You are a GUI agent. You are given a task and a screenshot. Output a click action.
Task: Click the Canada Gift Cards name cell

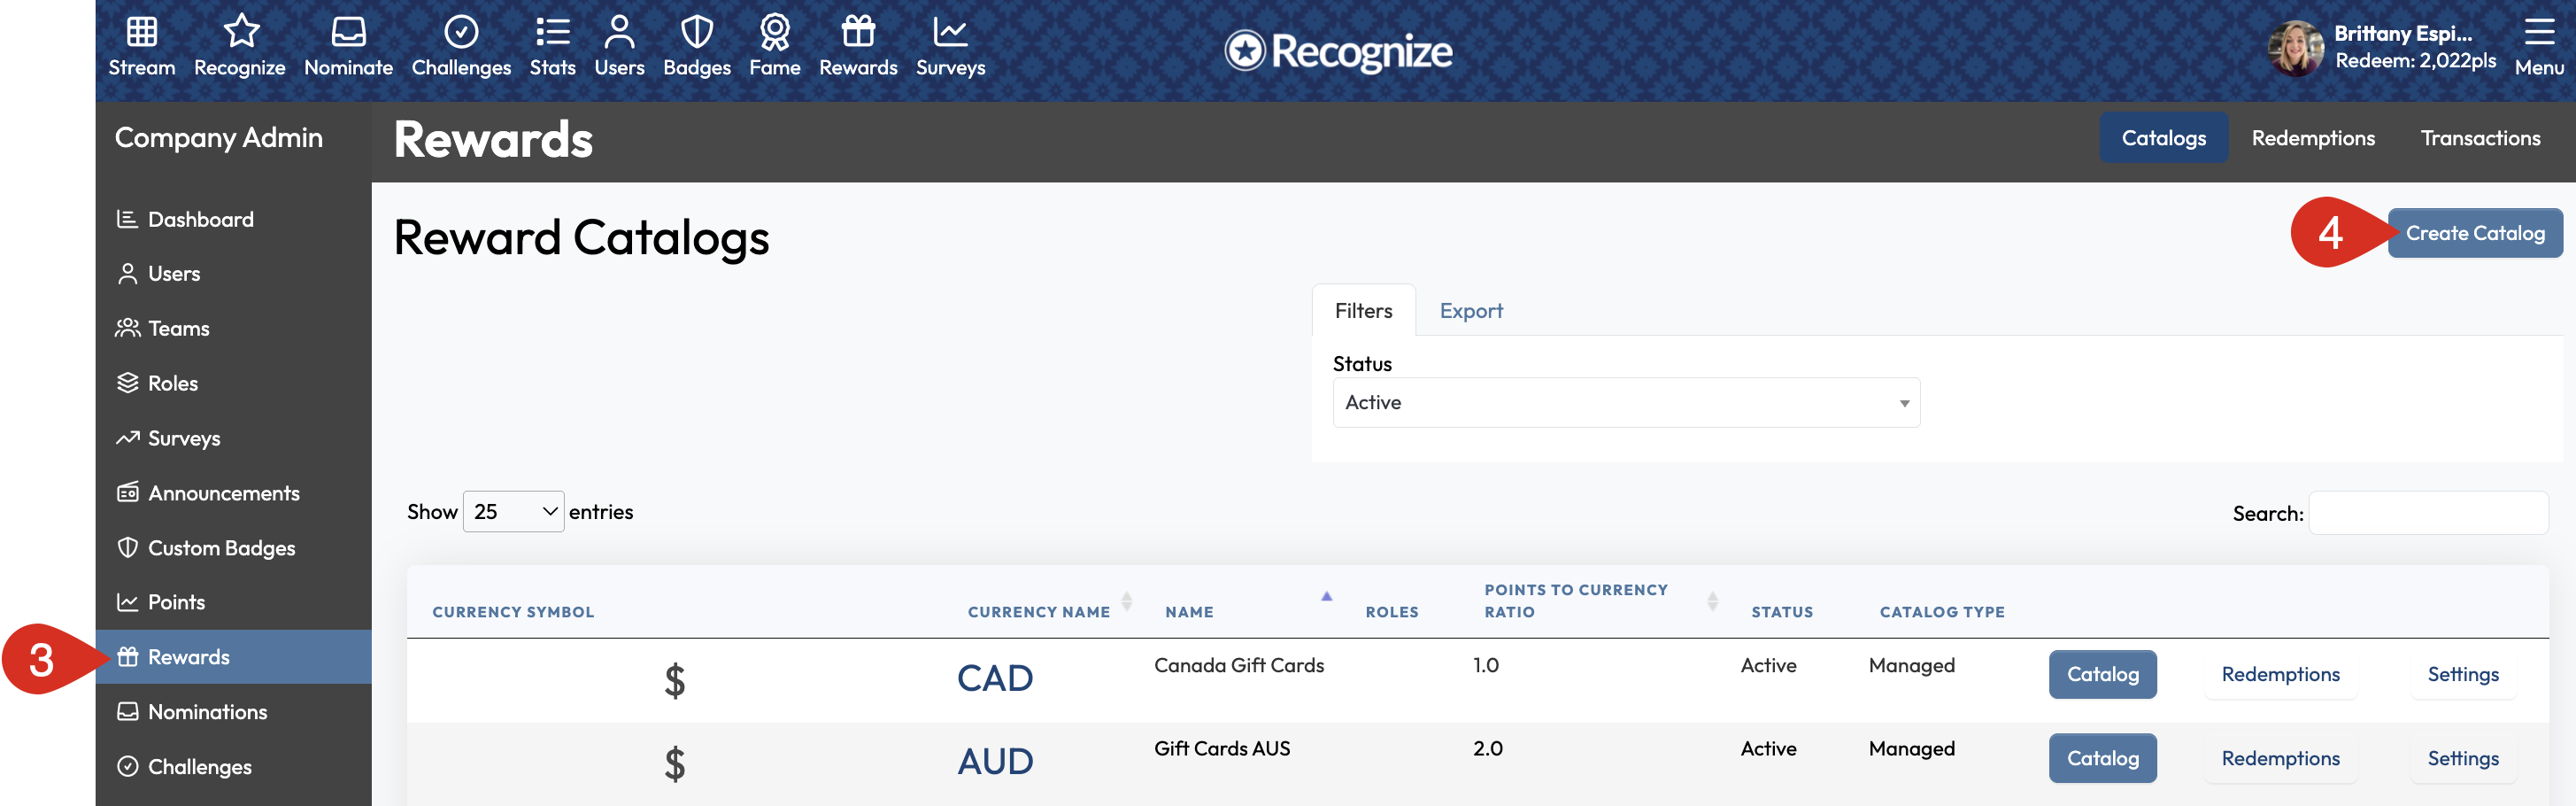[1239, 666]
